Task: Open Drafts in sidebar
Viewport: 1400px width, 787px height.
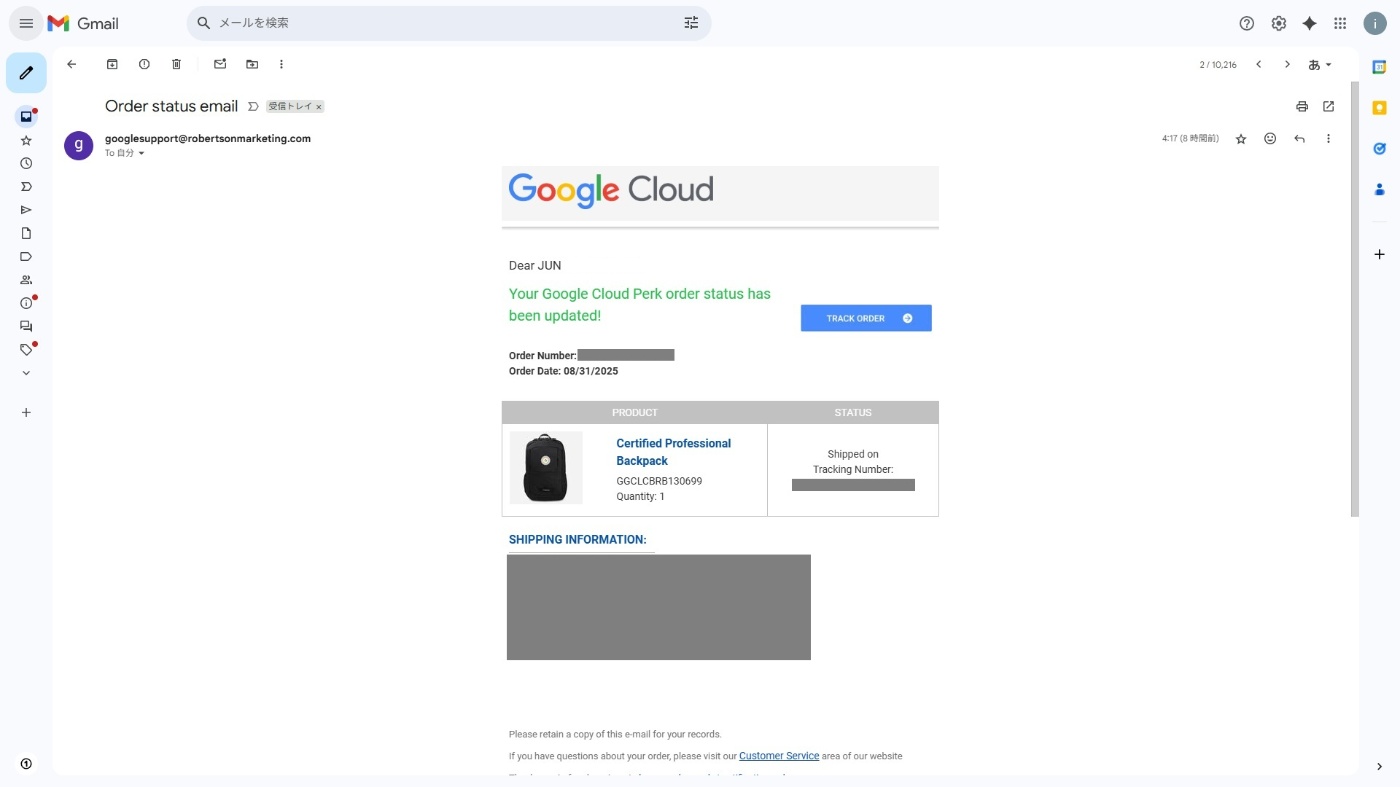Action: point(26,233)
